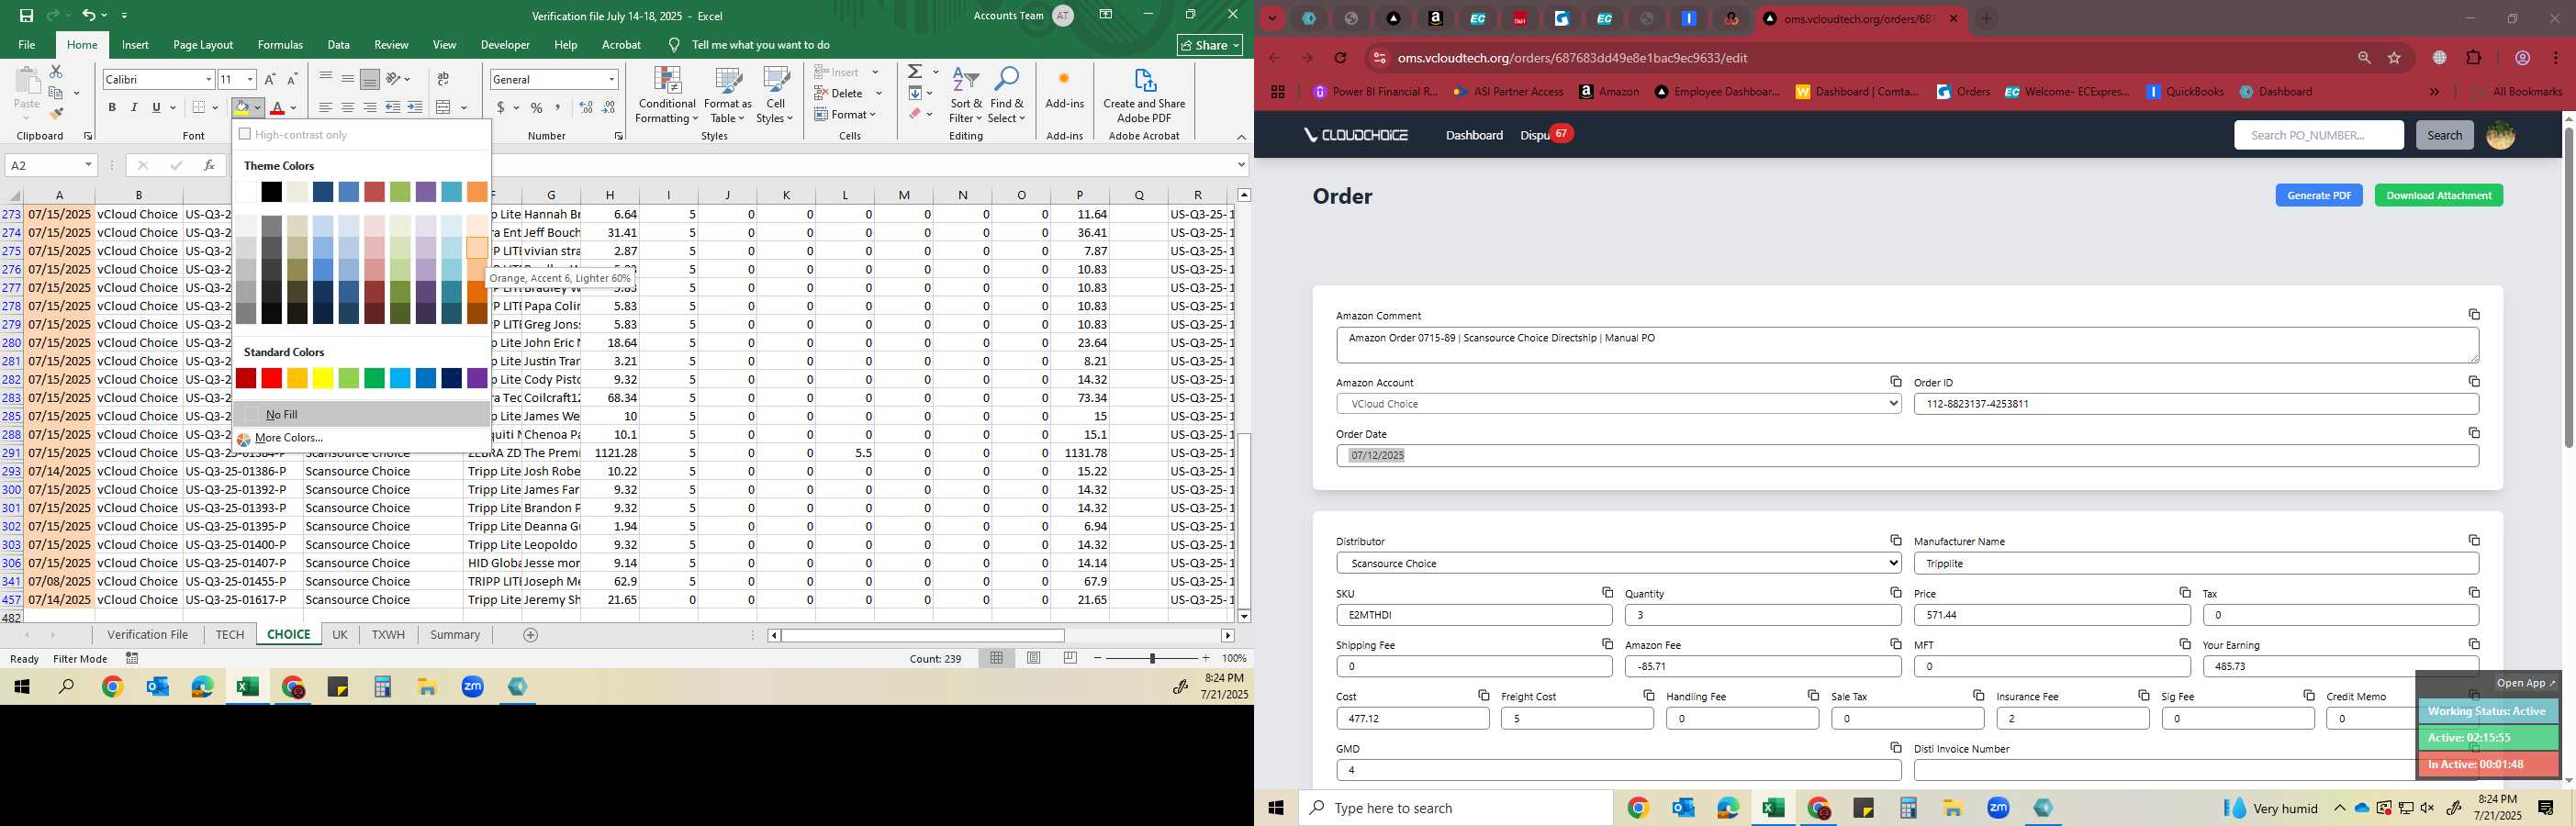Screen dimensions: 2576x826
Task: Open Conditional Formatting dropdown
Action: (x=667, y=96)
